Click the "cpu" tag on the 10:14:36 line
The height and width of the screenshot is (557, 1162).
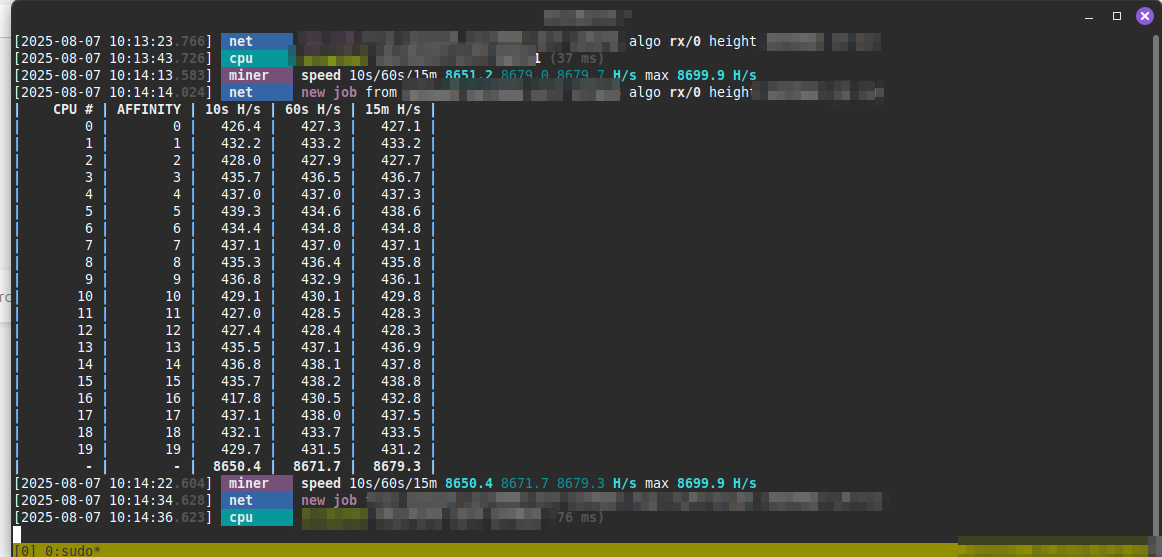[x=256, y=518]
